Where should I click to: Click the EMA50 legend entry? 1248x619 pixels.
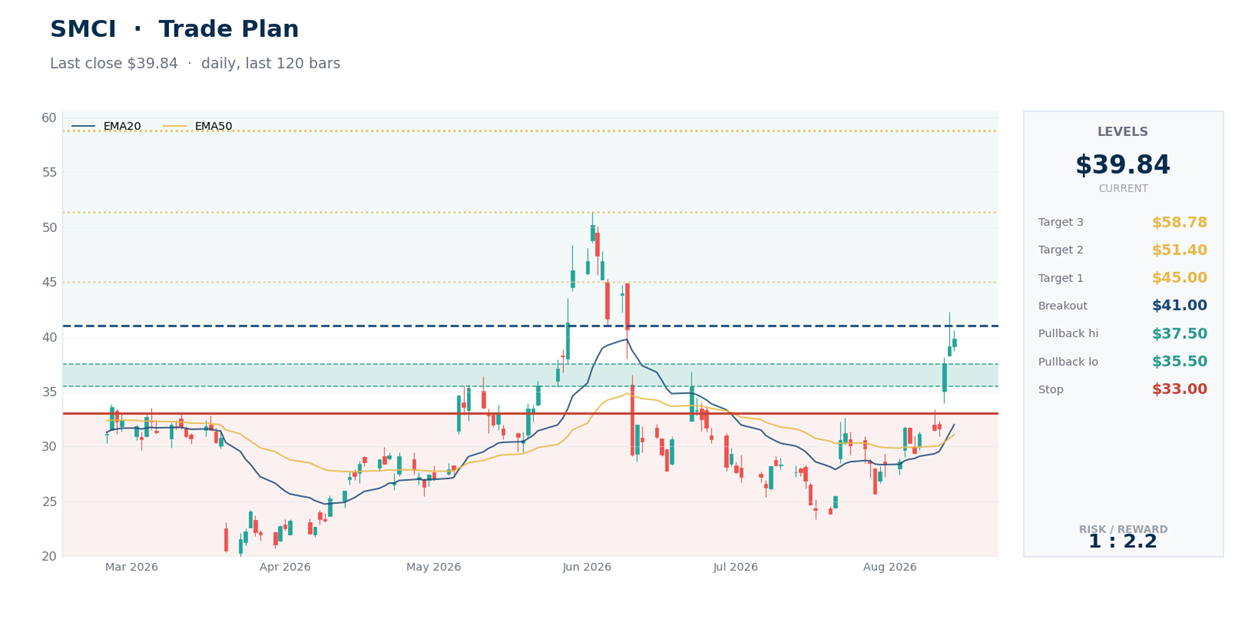coord(198,127)
